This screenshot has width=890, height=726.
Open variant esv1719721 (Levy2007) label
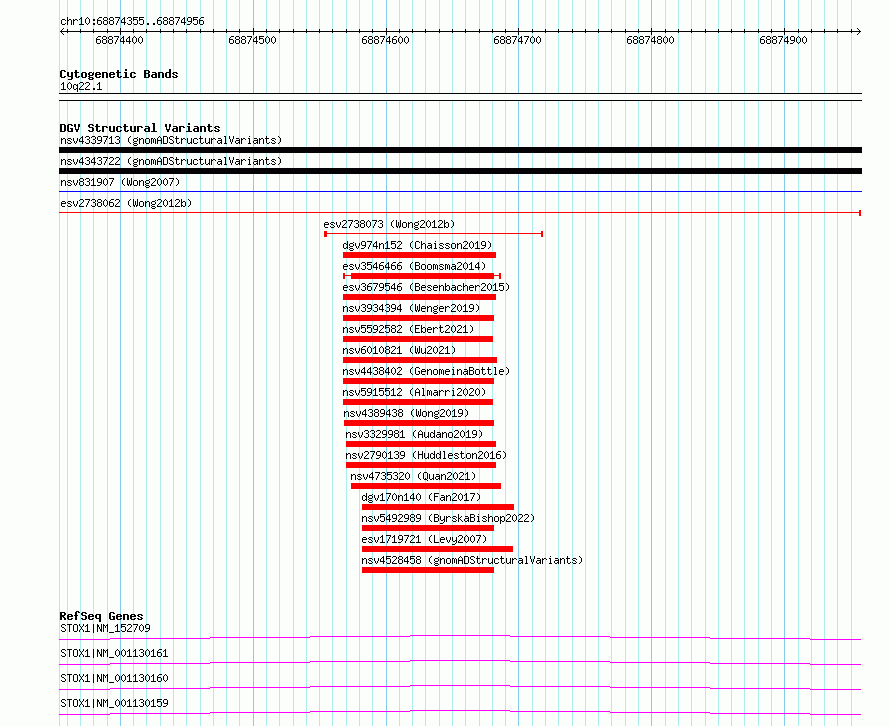[x=425, y=539]
